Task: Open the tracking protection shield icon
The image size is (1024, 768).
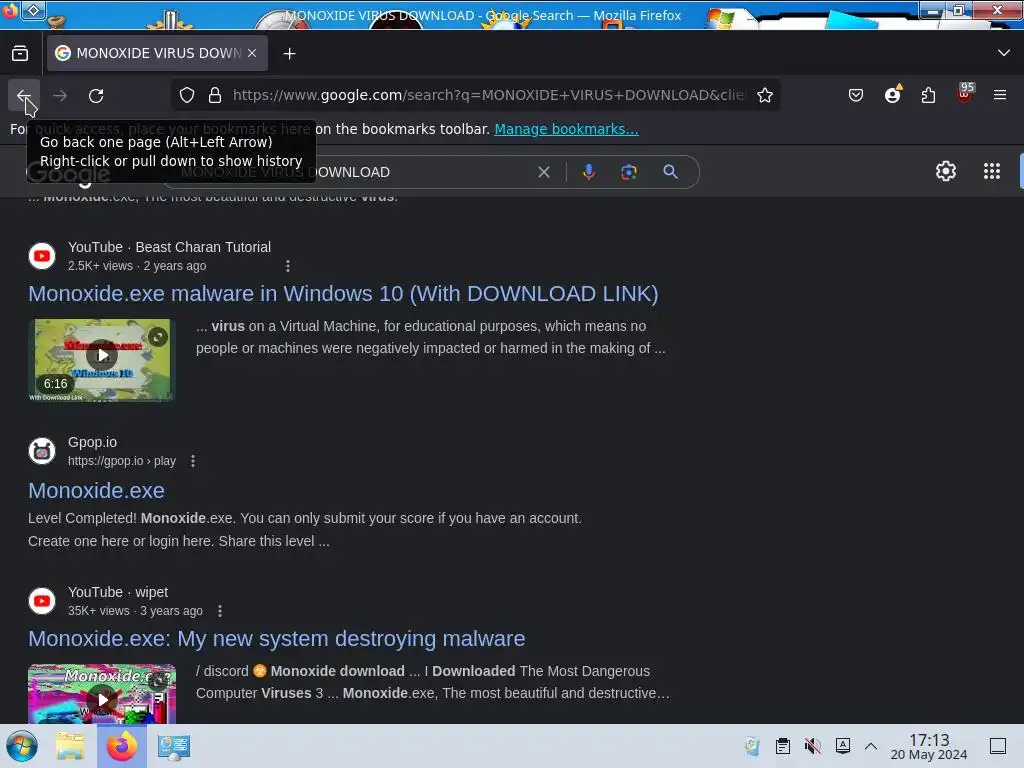Action: 187,95
